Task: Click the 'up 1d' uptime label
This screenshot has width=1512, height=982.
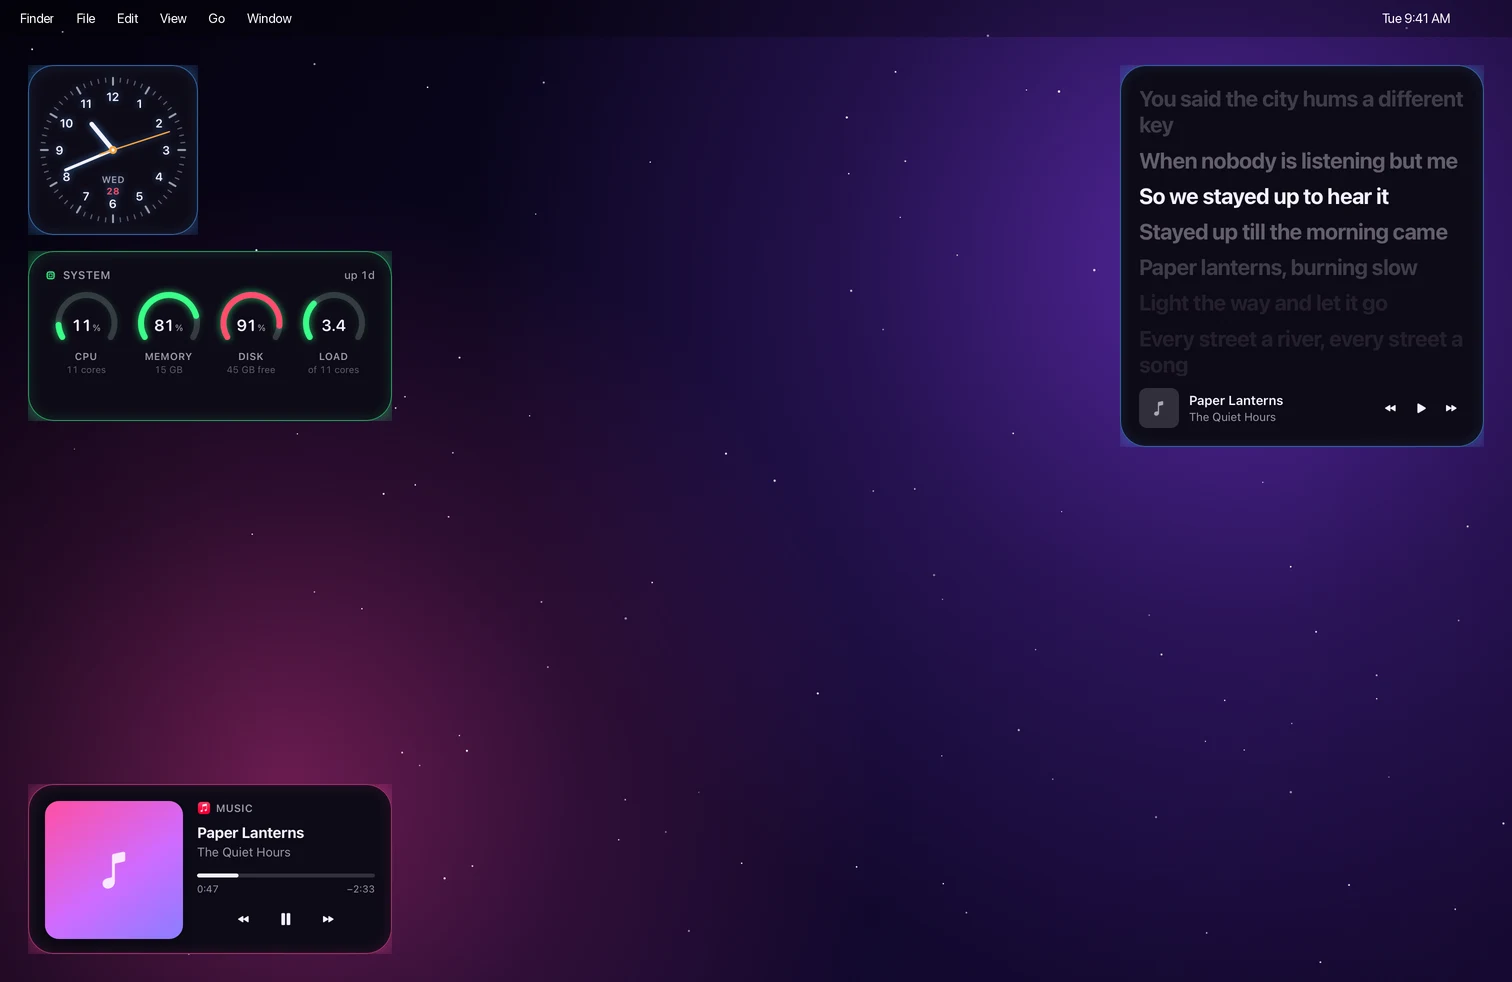Action: (359, 275)
